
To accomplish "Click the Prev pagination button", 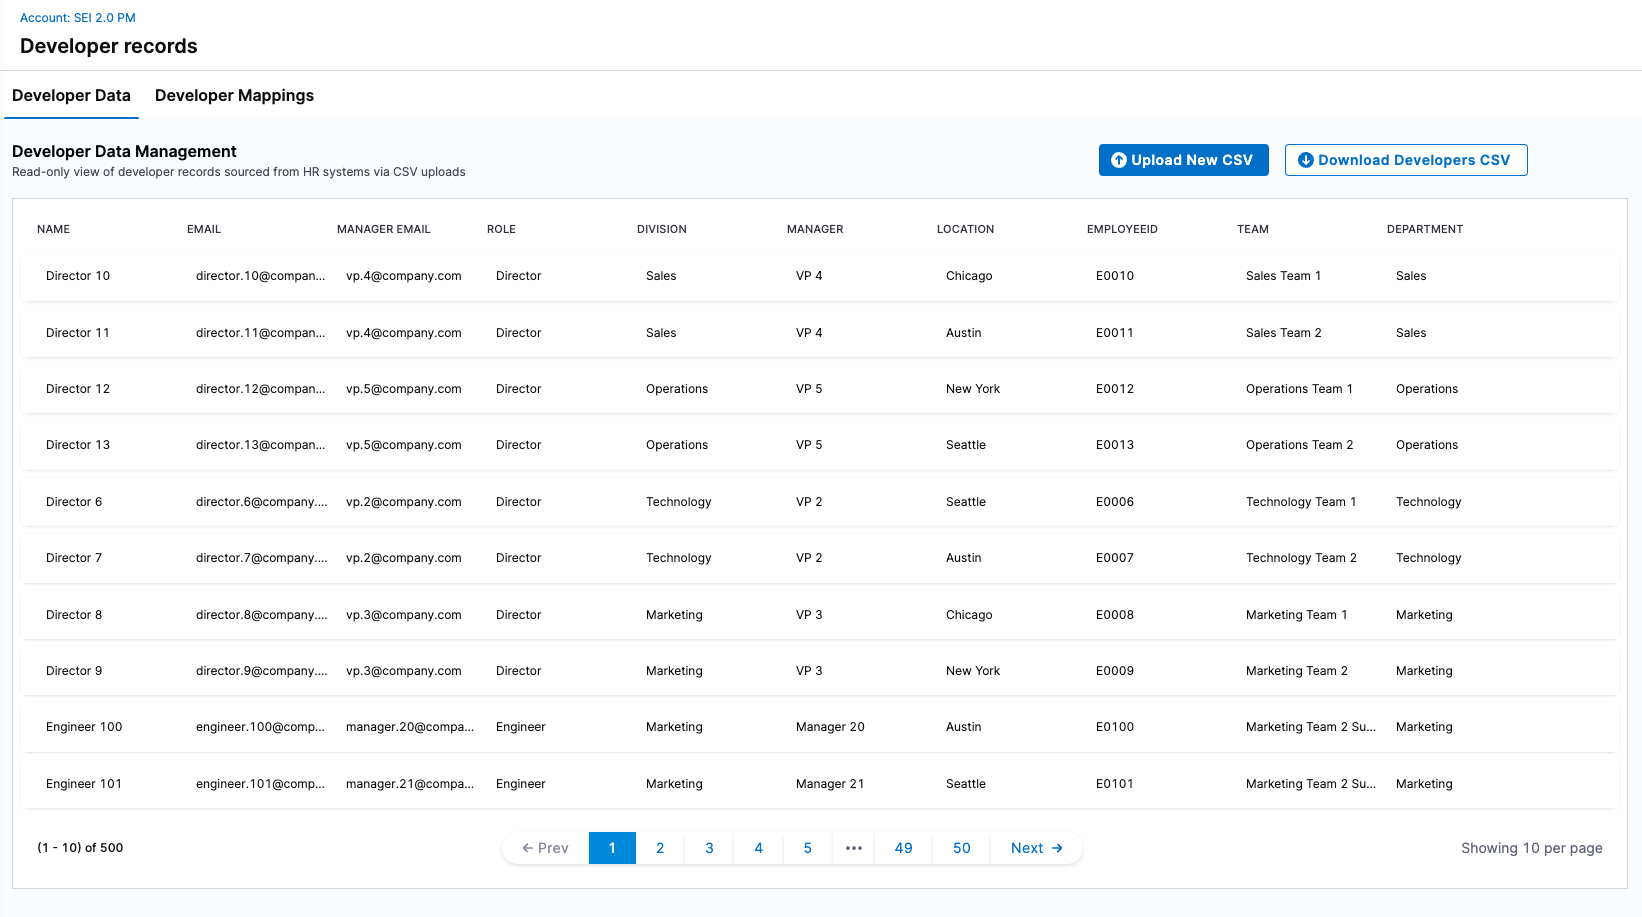I will pos(545,848).
